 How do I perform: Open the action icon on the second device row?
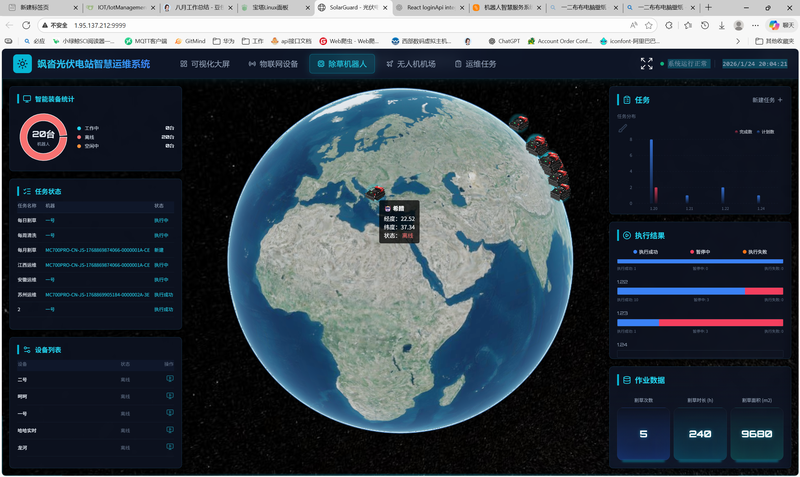click(170, 396)
